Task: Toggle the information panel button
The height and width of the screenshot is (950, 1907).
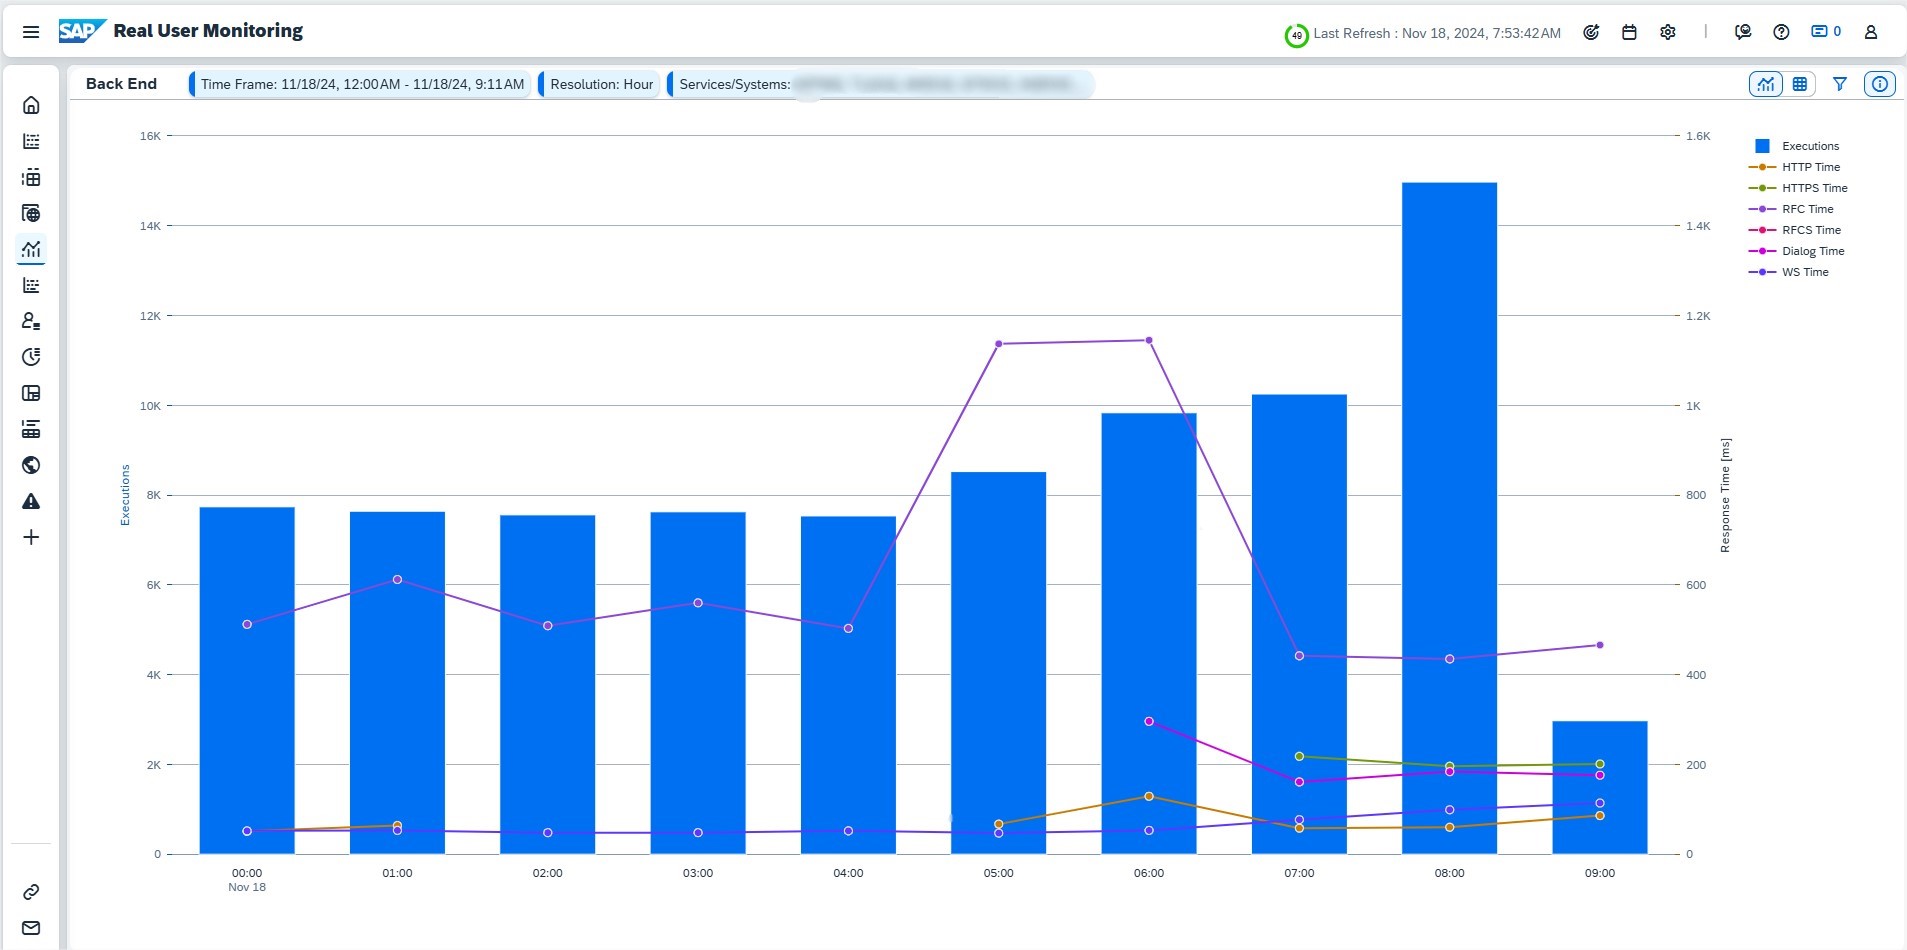Action: pyautogui.click(x=1880, y=84)
